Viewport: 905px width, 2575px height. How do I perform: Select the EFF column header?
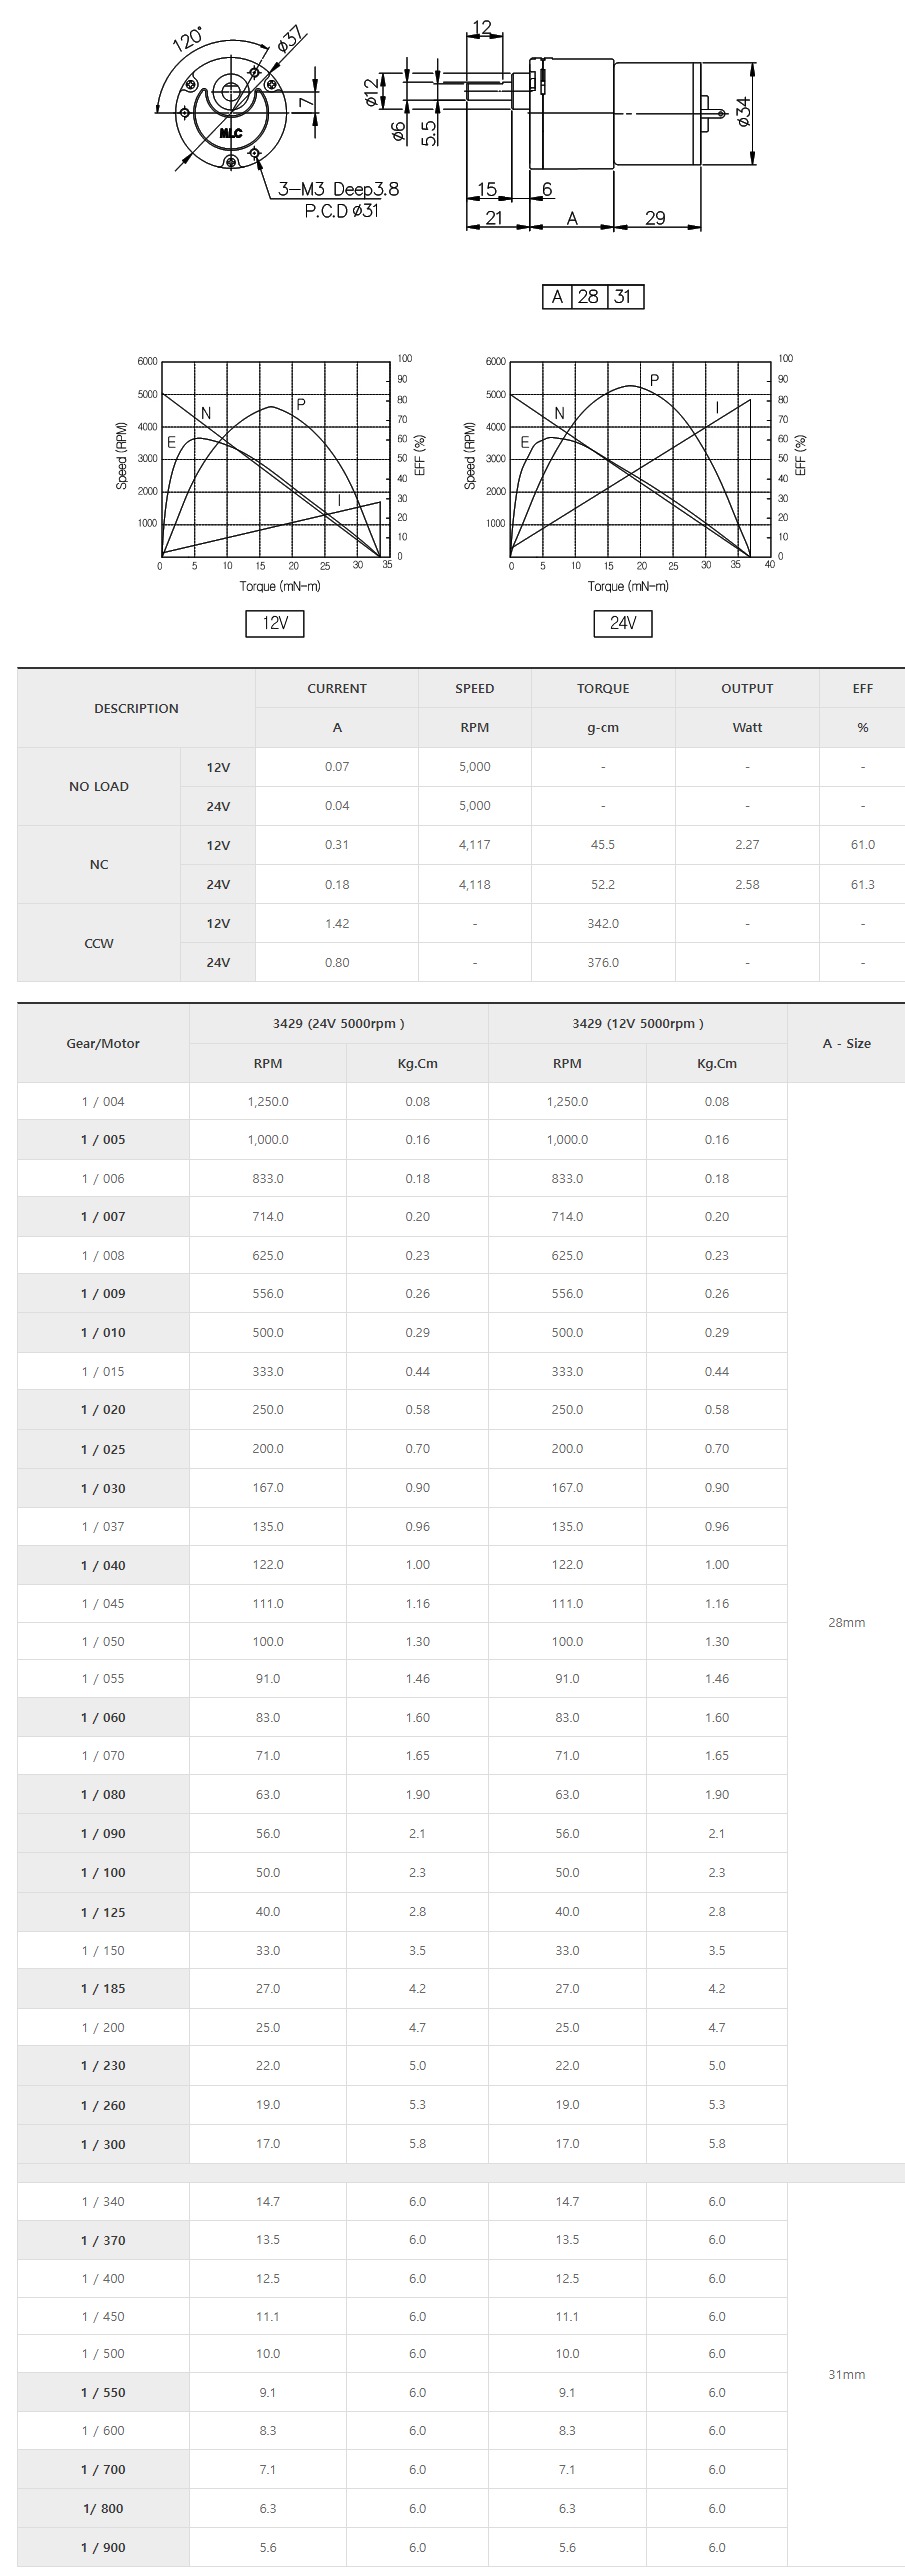point(862,688)
